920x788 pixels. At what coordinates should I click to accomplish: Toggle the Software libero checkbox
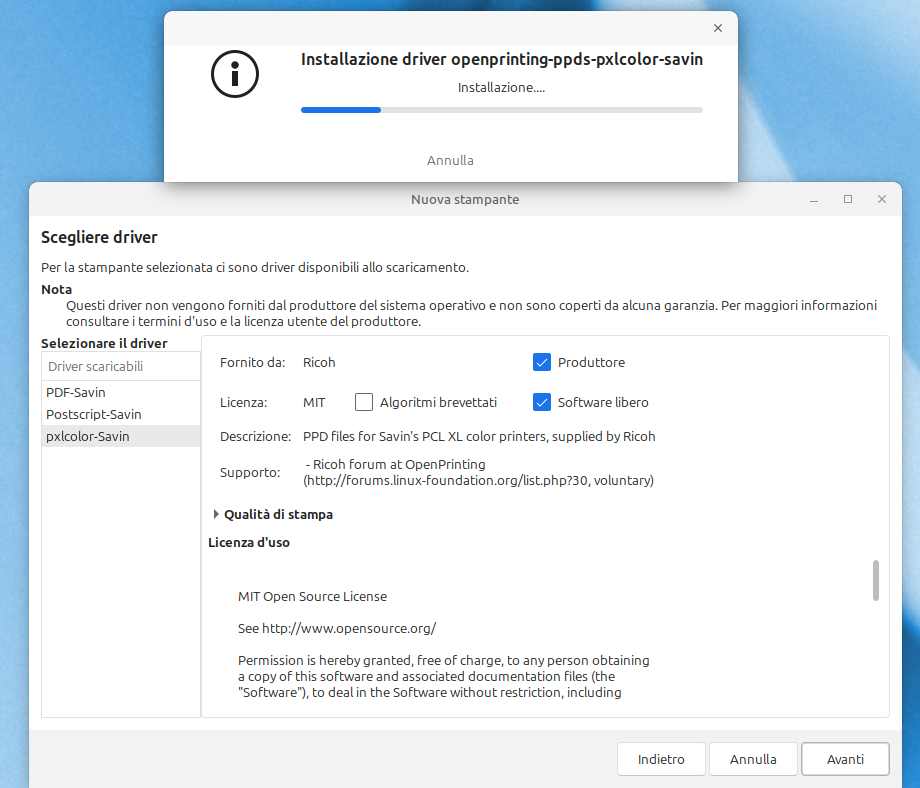pyautogui.click(x=542, y=402)
